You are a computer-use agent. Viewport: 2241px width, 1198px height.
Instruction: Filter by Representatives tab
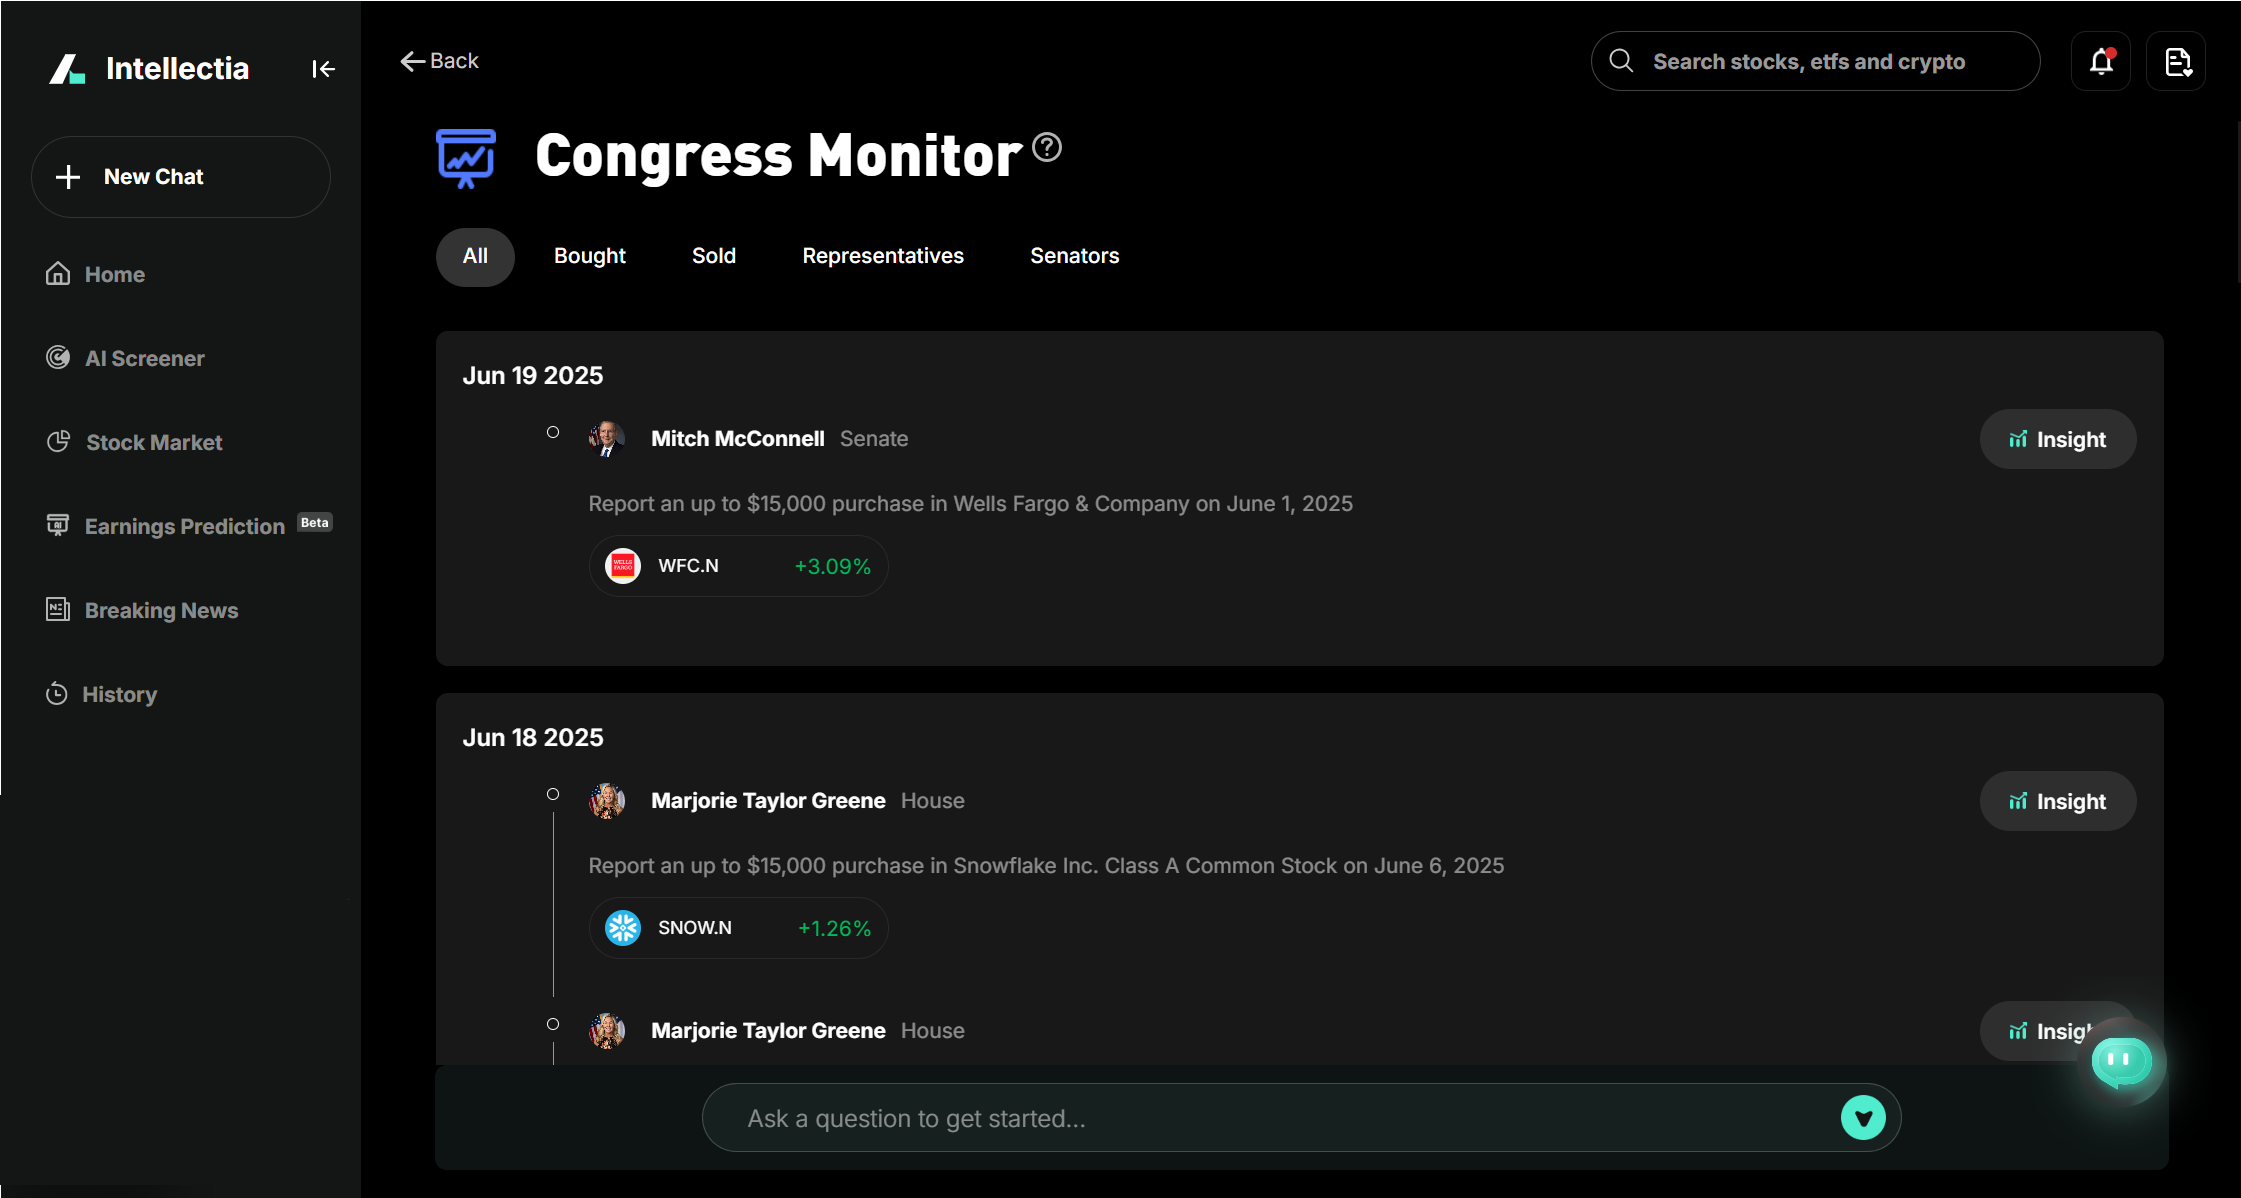tap(882, 256)
